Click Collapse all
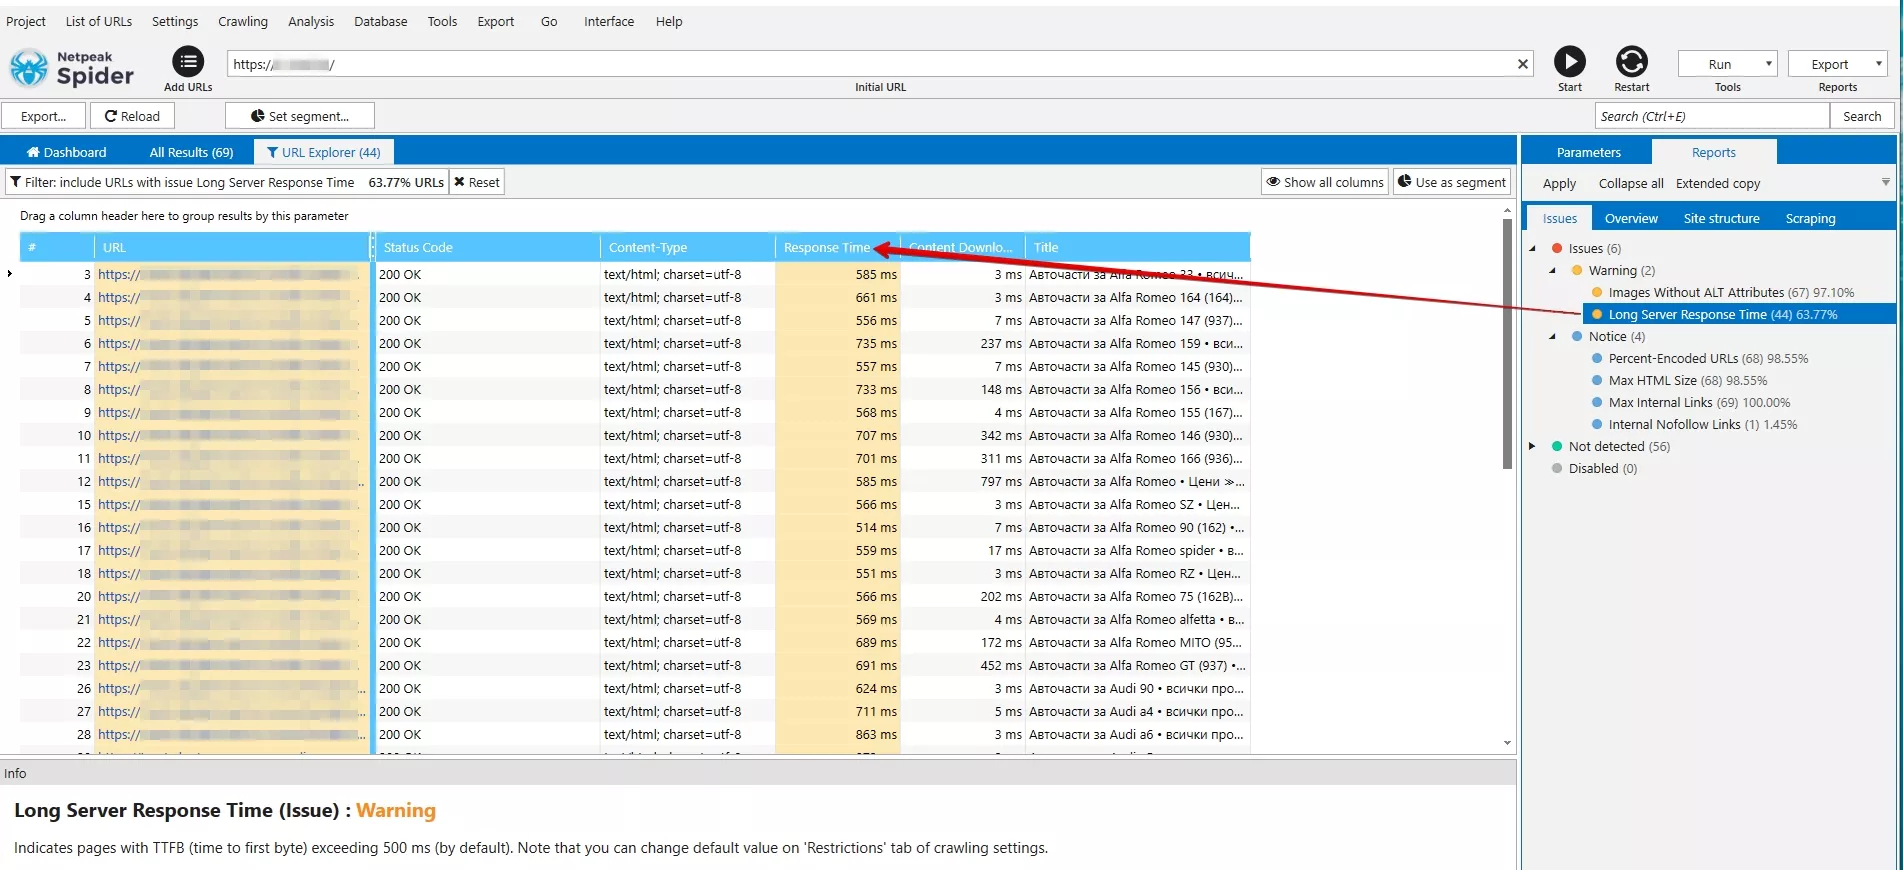 (x=1631, y=183)
